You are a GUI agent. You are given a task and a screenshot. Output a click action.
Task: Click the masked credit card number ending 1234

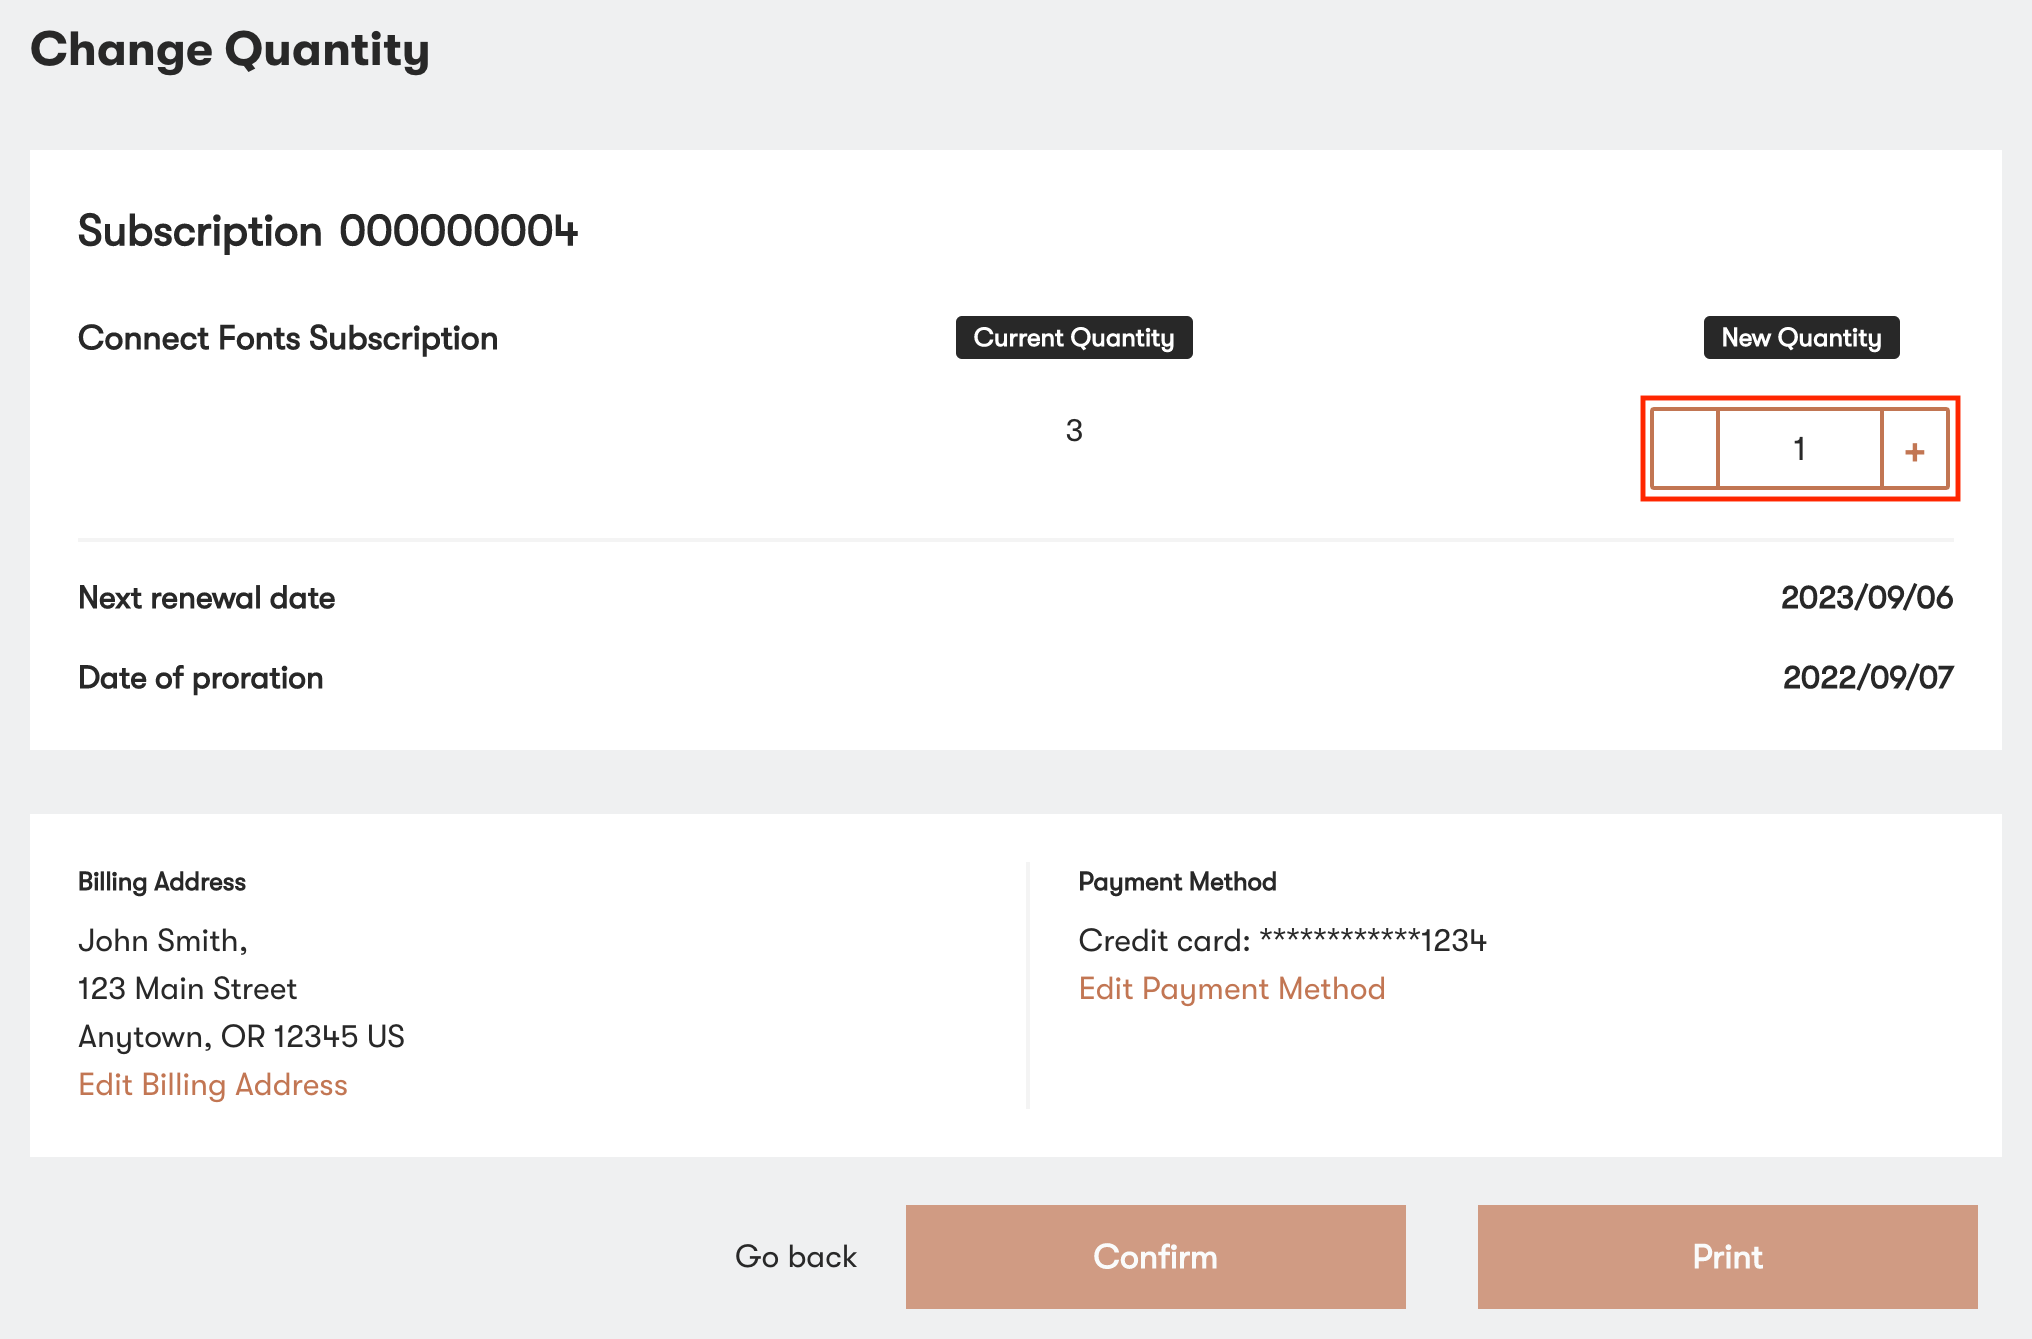[1283, 940]
